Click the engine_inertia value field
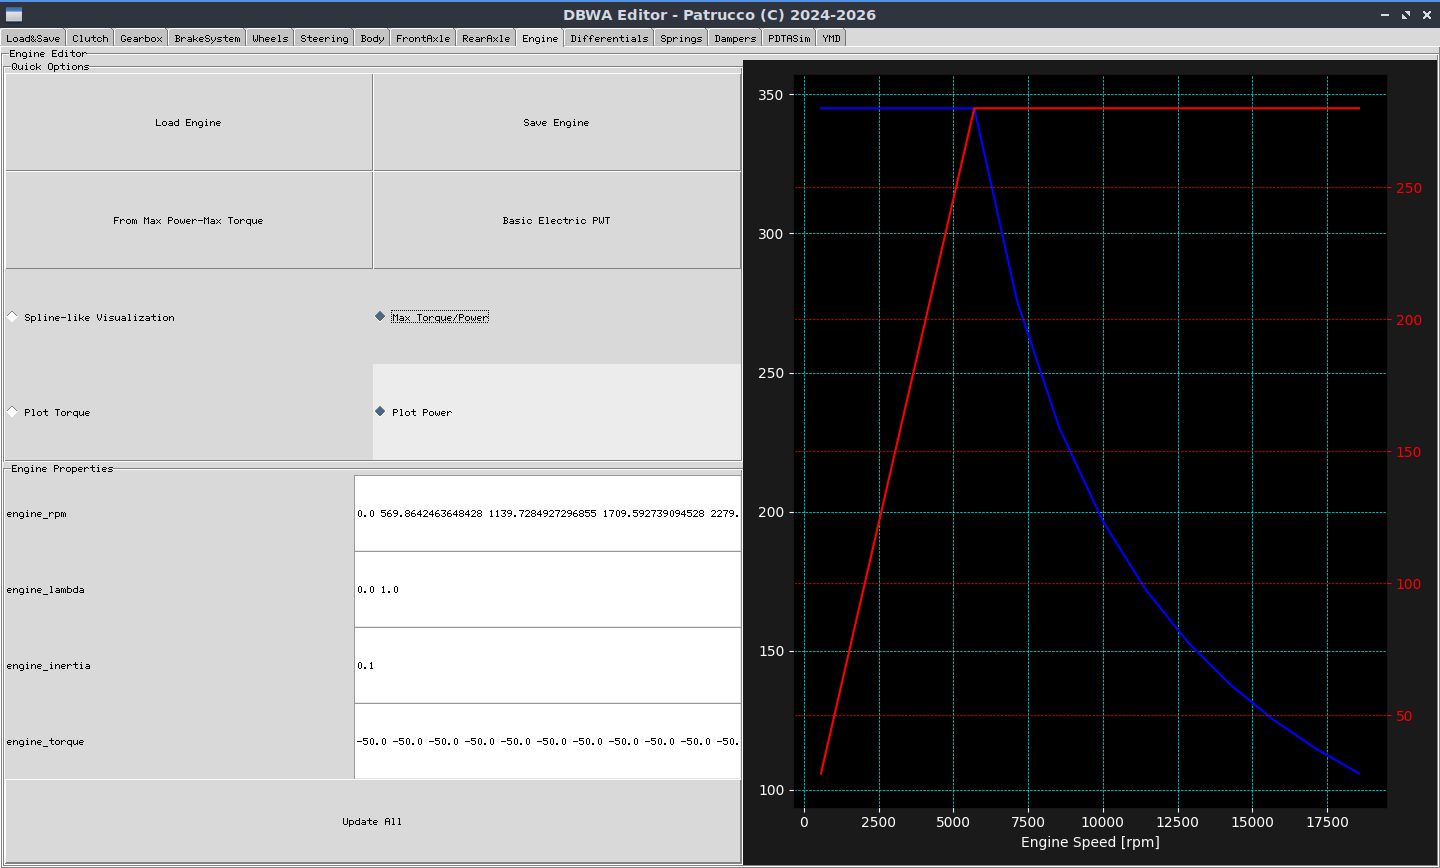Viewport: 1440px width, 868px height. [547, 665]
